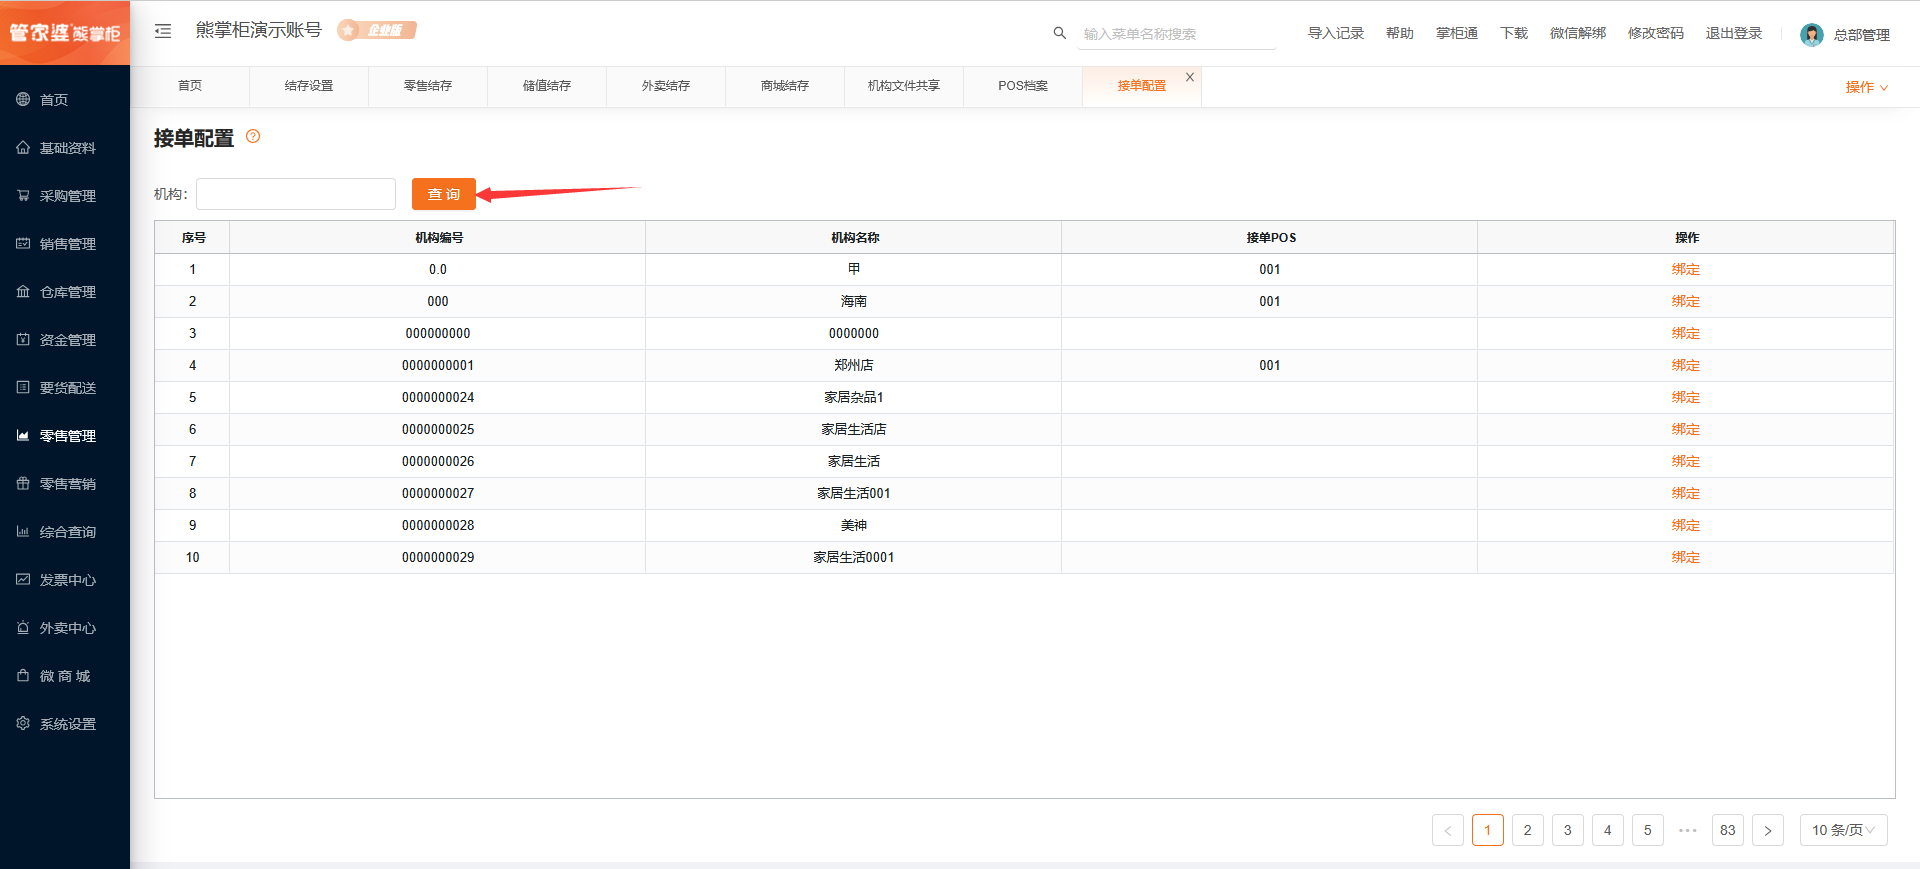
Task: Click the 接单POS column header
Action: pos(1270,238)
